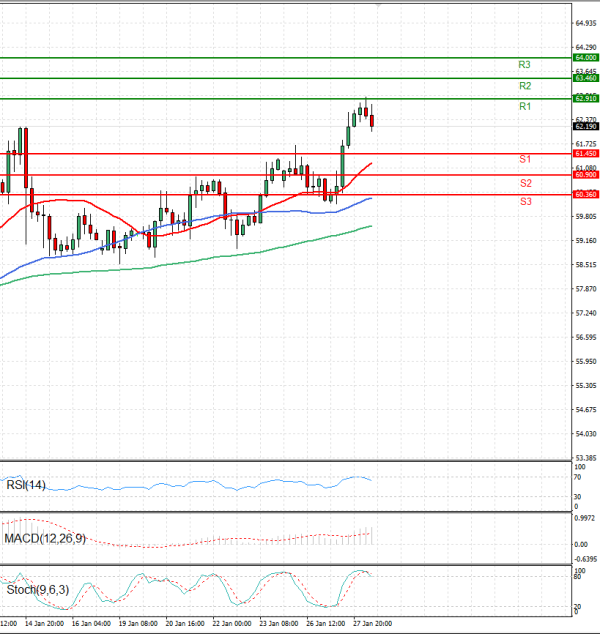Image resolution: width=600 pixels, height=634 pixels.
Task: Select the S1 support label
Action: click(x=524, y=160)
